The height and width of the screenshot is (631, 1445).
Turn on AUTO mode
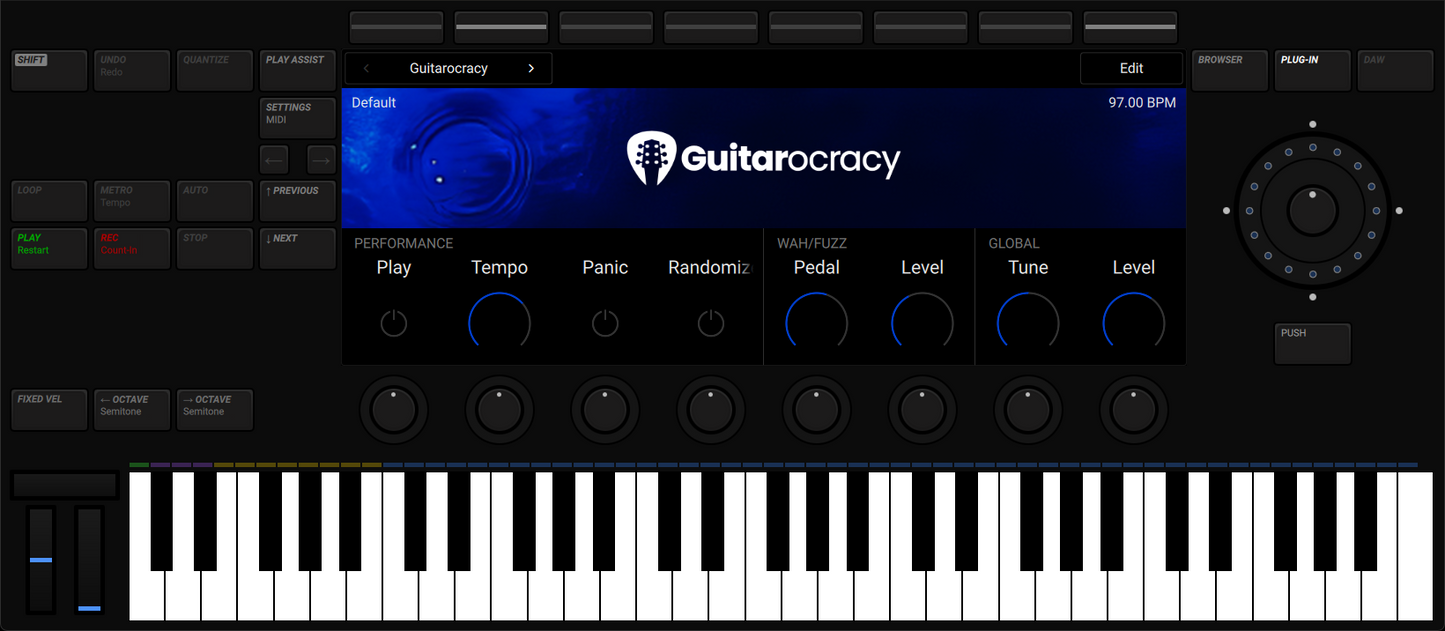[x=214, y=200]
